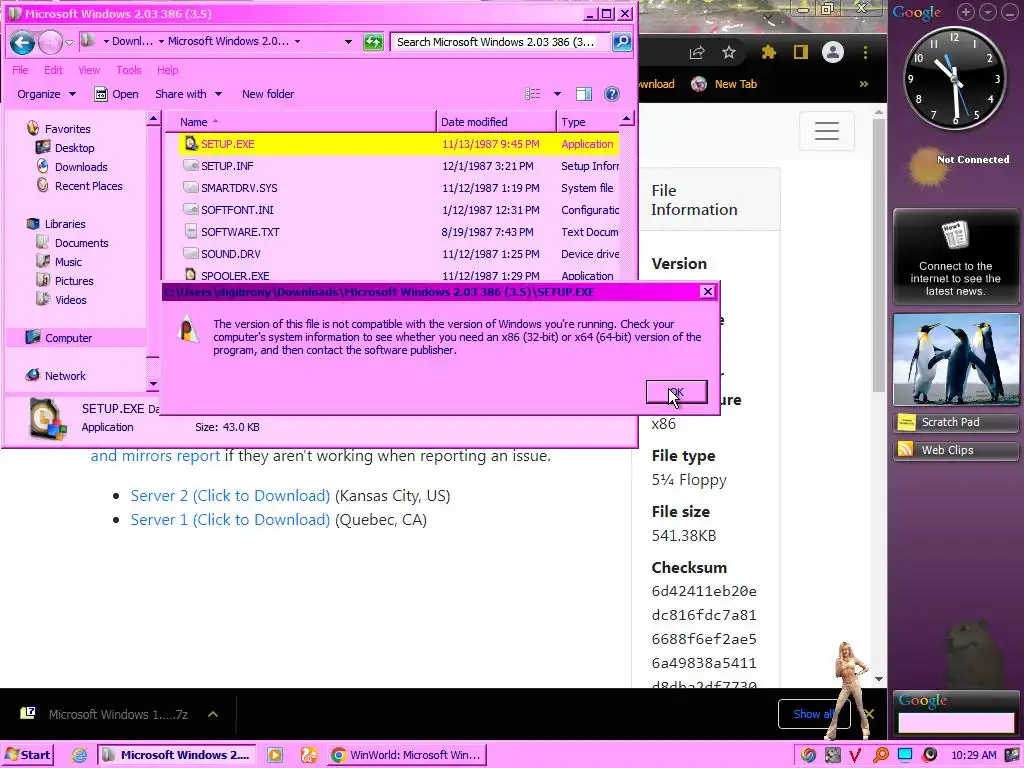Open Chrome three-dot menu
Viewport: 1024px width, 768px height.
pyautogui.click(x=865, y=52)
